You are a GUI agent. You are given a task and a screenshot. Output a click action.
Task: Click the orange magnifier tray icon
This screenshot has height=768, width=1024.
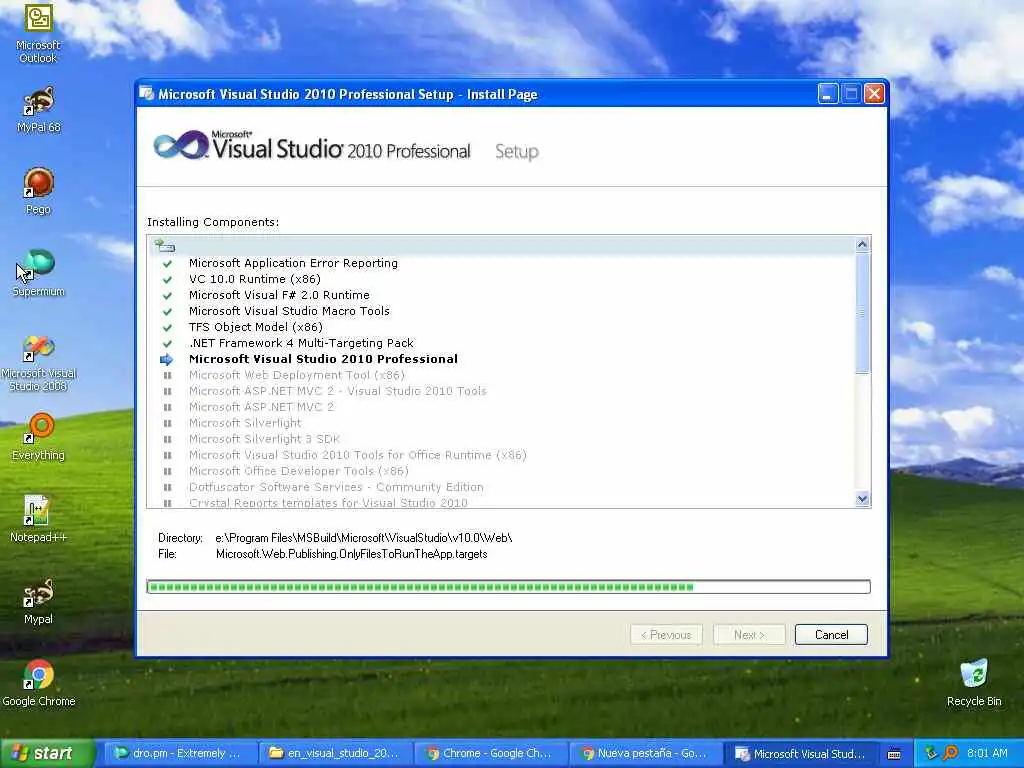point(951,753)
